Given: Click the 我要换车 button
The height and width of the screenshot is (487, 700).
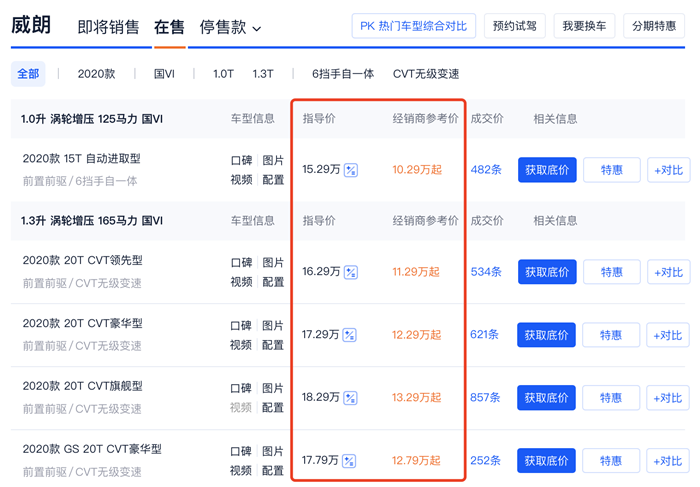Looking at the screenshot, I should [x=584, y=26].
